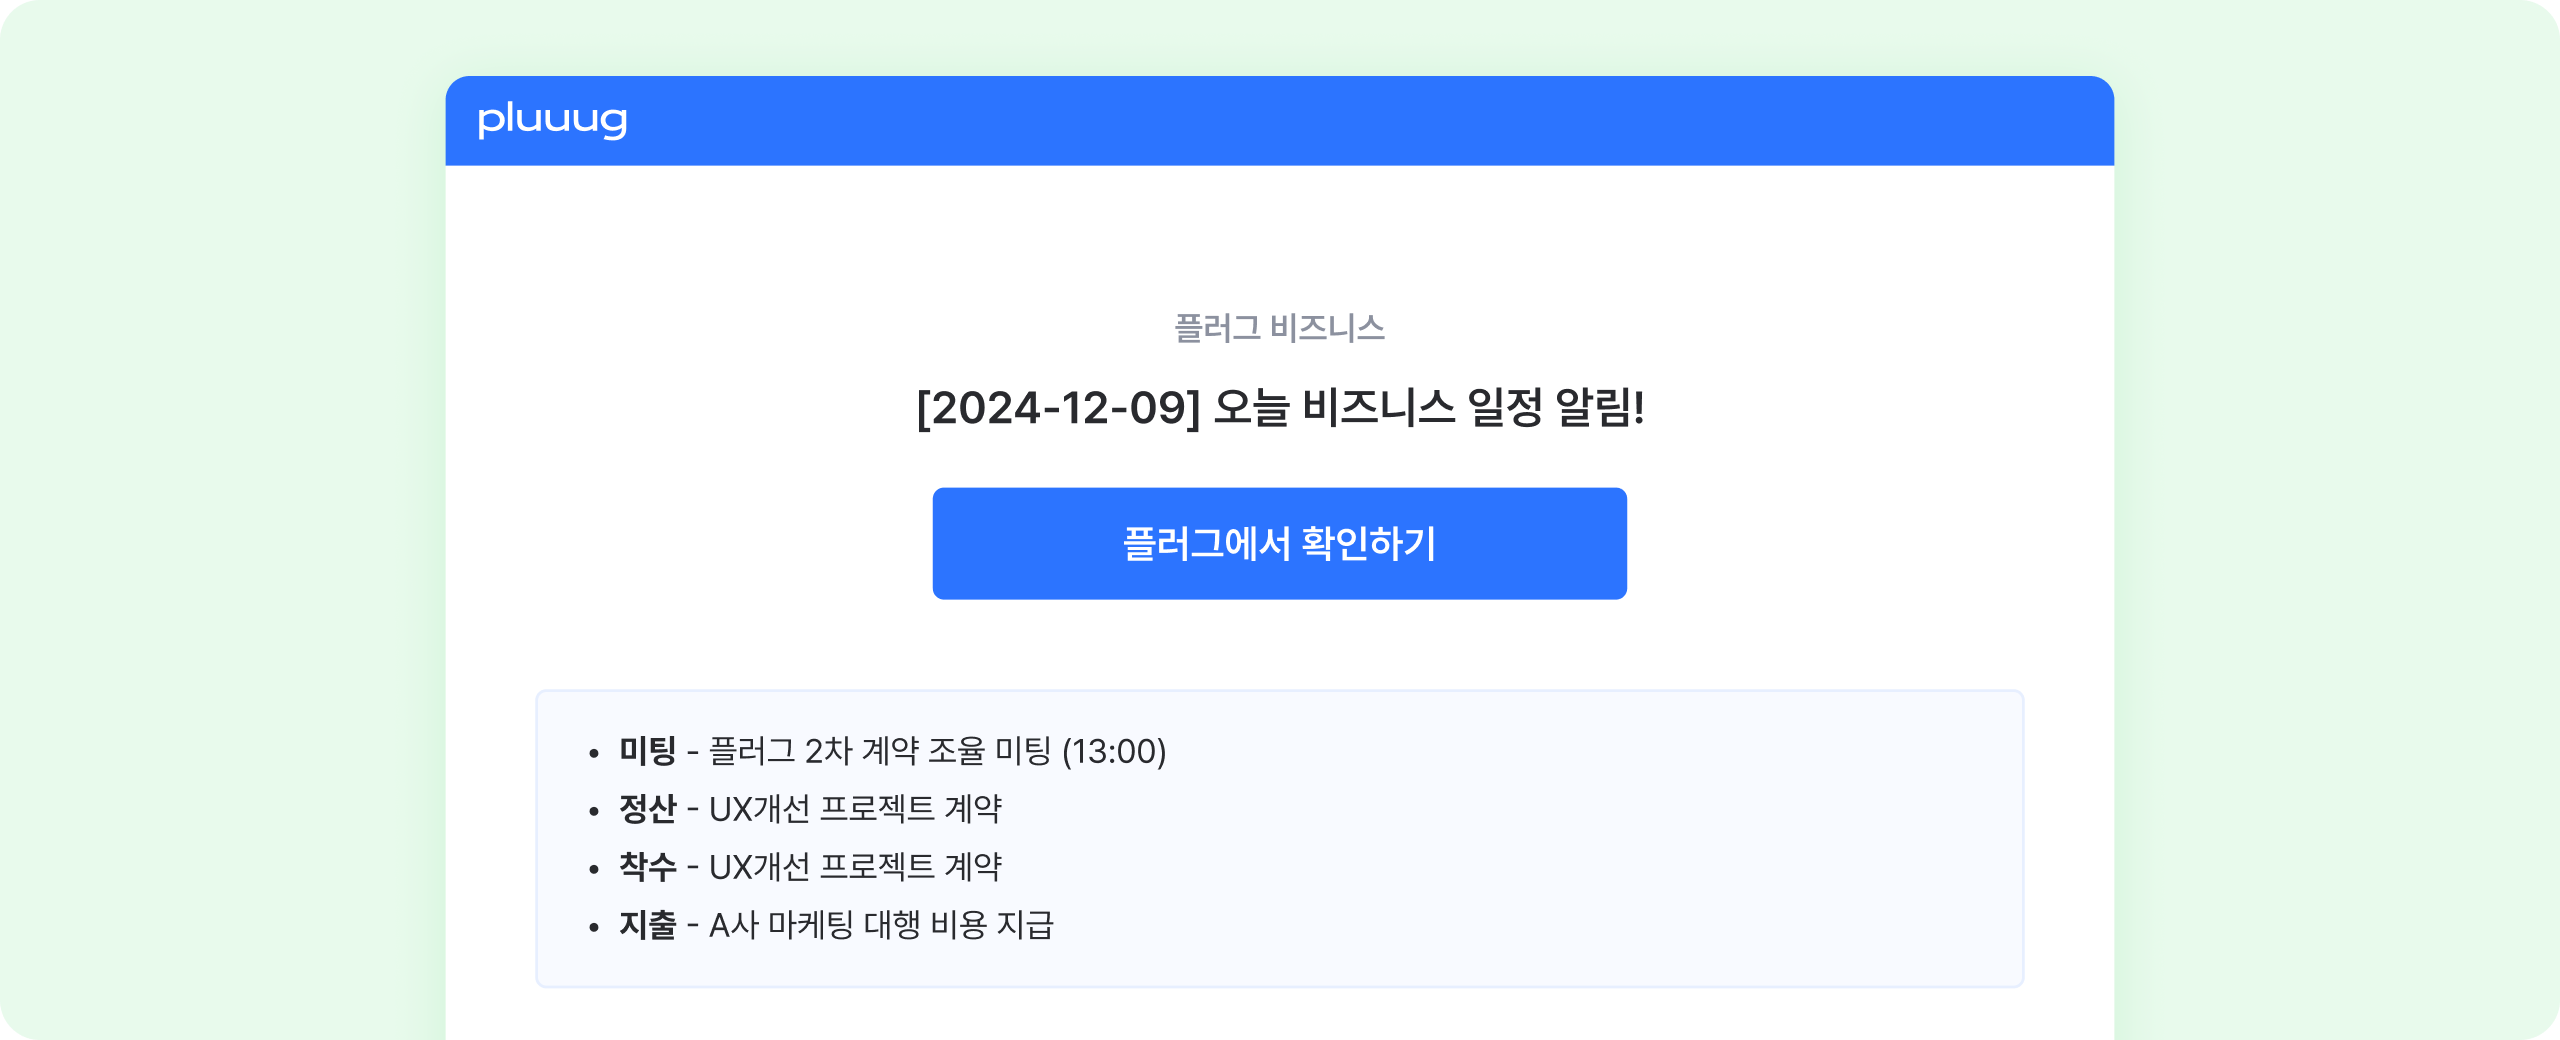This screenshot has height=1040, width=2560.
Task: Select UX개선 프로젝트 계약 in the 정산 row
Action: point(855,809)
